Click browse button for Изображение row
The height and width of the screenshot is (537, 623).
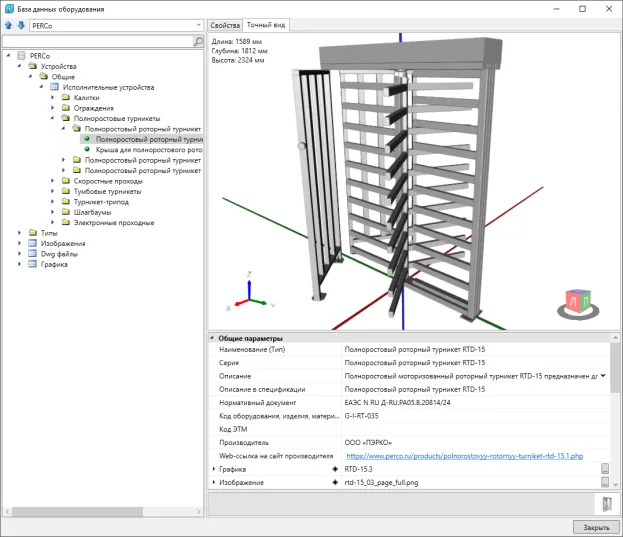[604, 483]
